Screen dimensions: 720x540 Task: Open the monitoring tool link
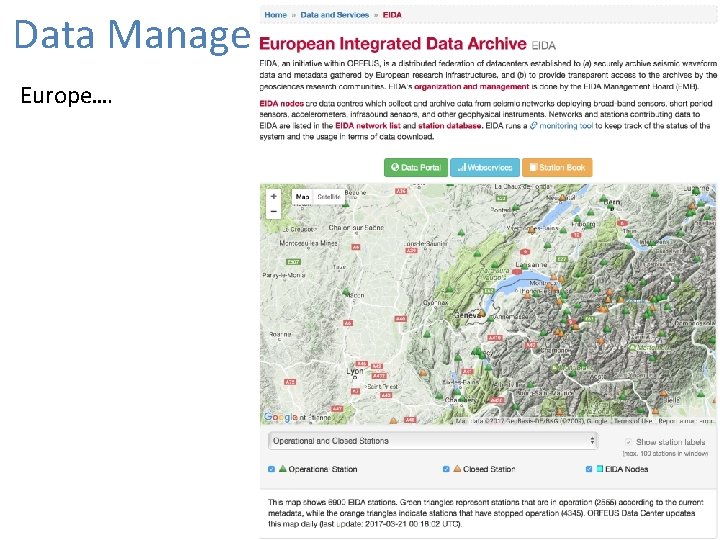click(566, 126)
